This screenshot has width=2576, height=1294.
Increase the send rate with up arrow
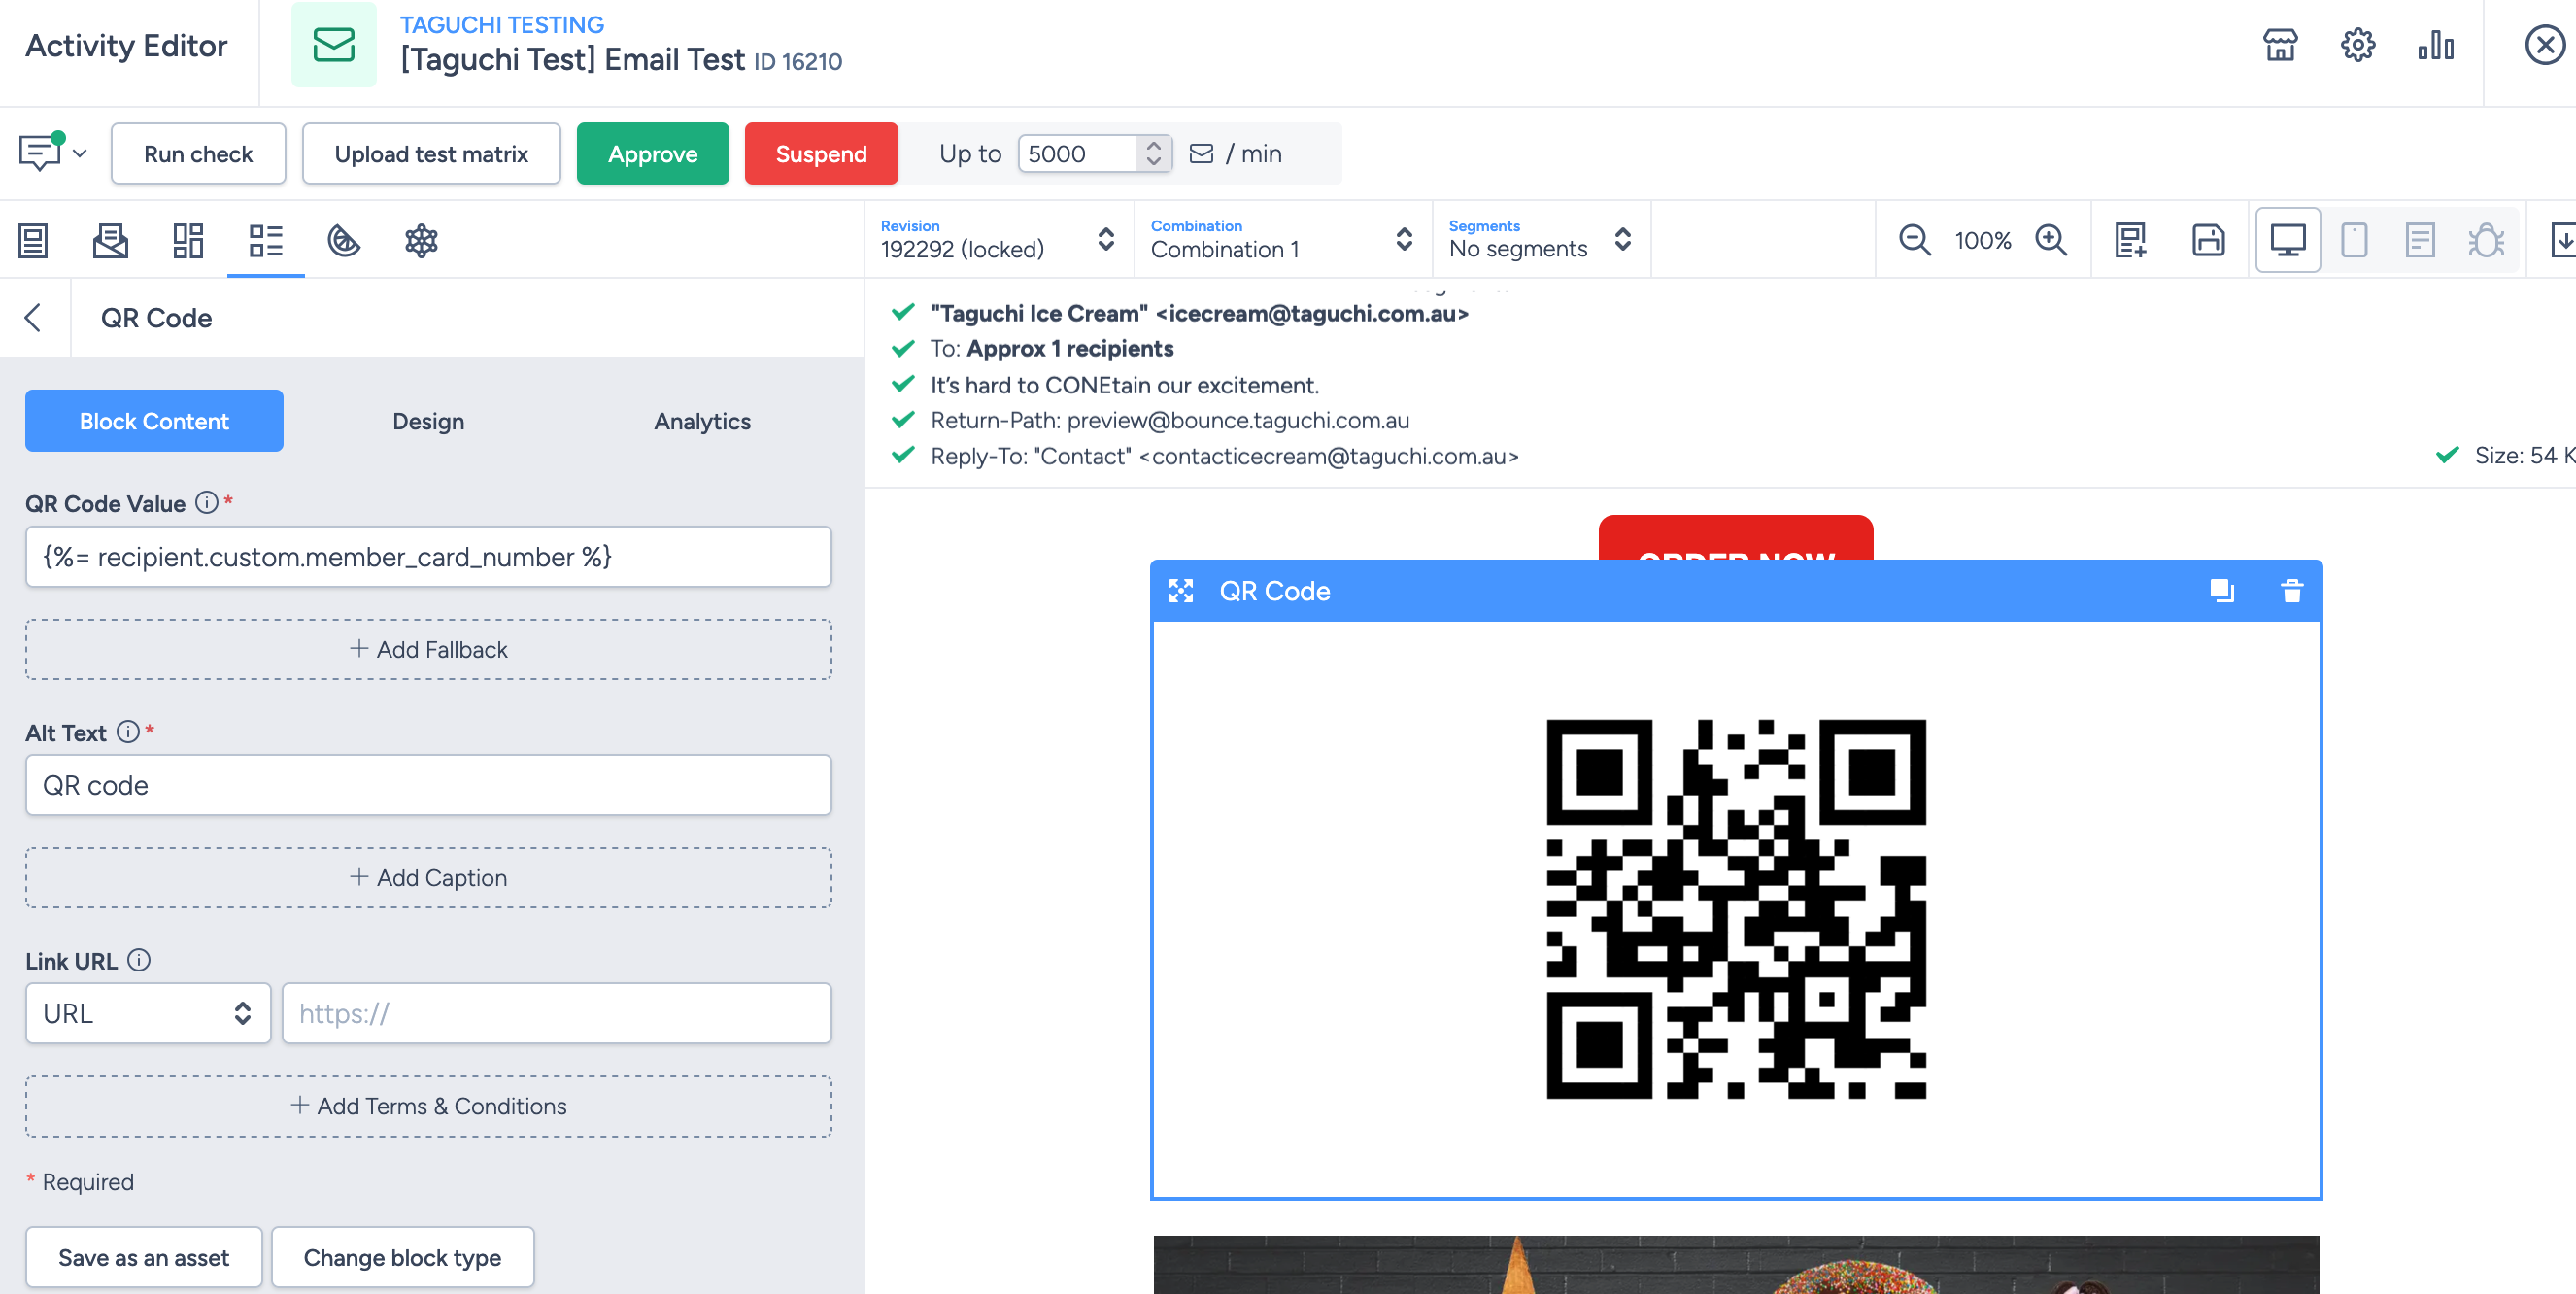(x=1154, y=145)
